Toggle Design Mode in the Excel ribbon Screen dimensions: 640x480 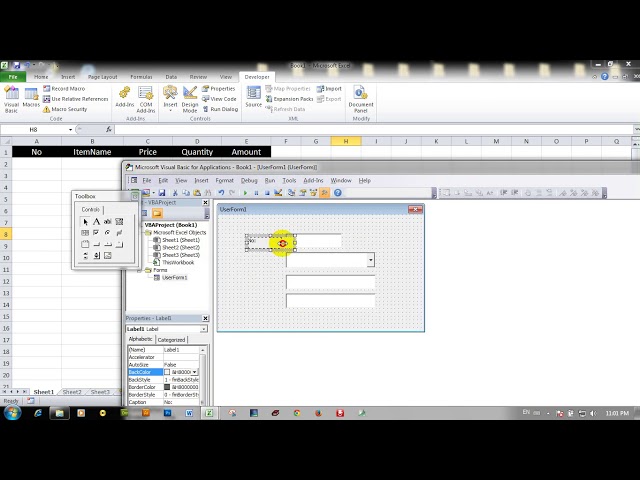pos(190,99)
